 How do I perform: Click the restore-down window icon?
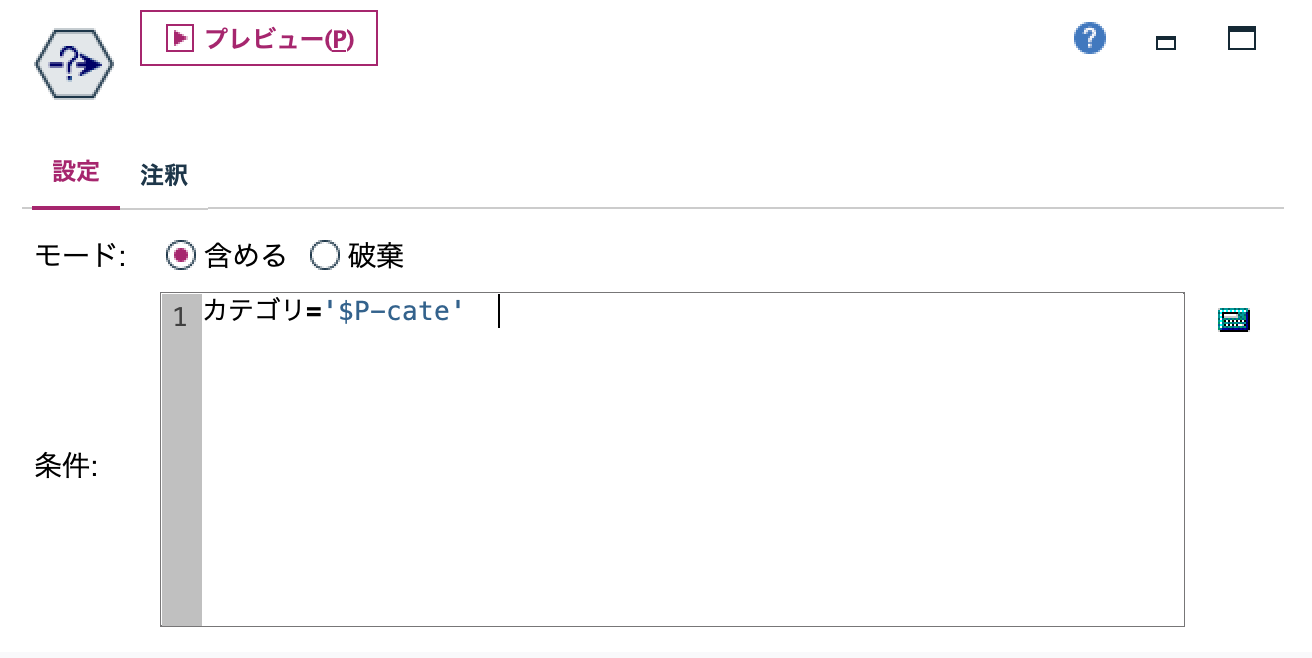click(1165, 44)
